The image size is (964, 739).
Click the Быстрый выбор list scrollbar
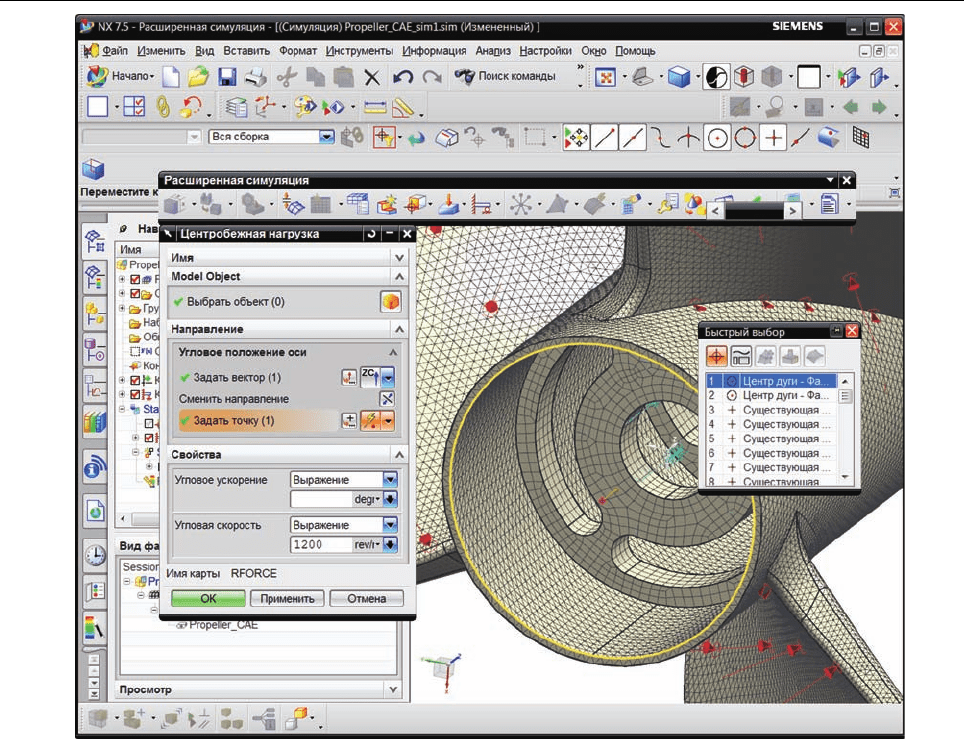845,430
